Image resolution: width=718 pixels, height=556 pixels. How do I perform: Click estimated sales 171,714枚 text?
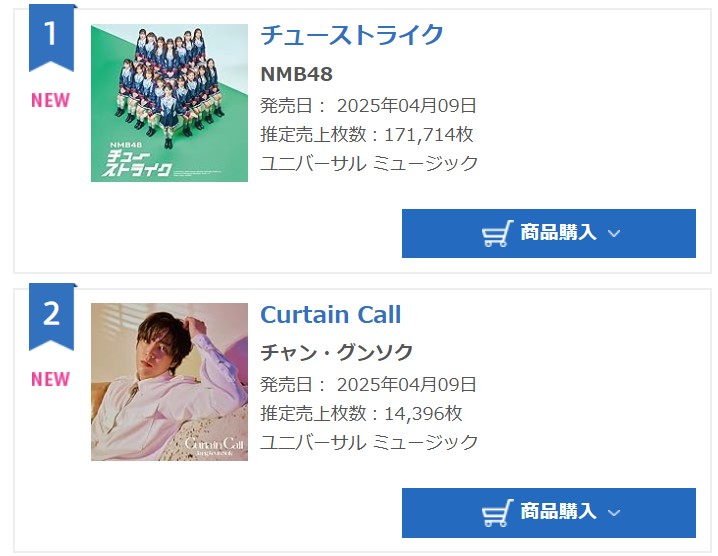click(366, 134)
